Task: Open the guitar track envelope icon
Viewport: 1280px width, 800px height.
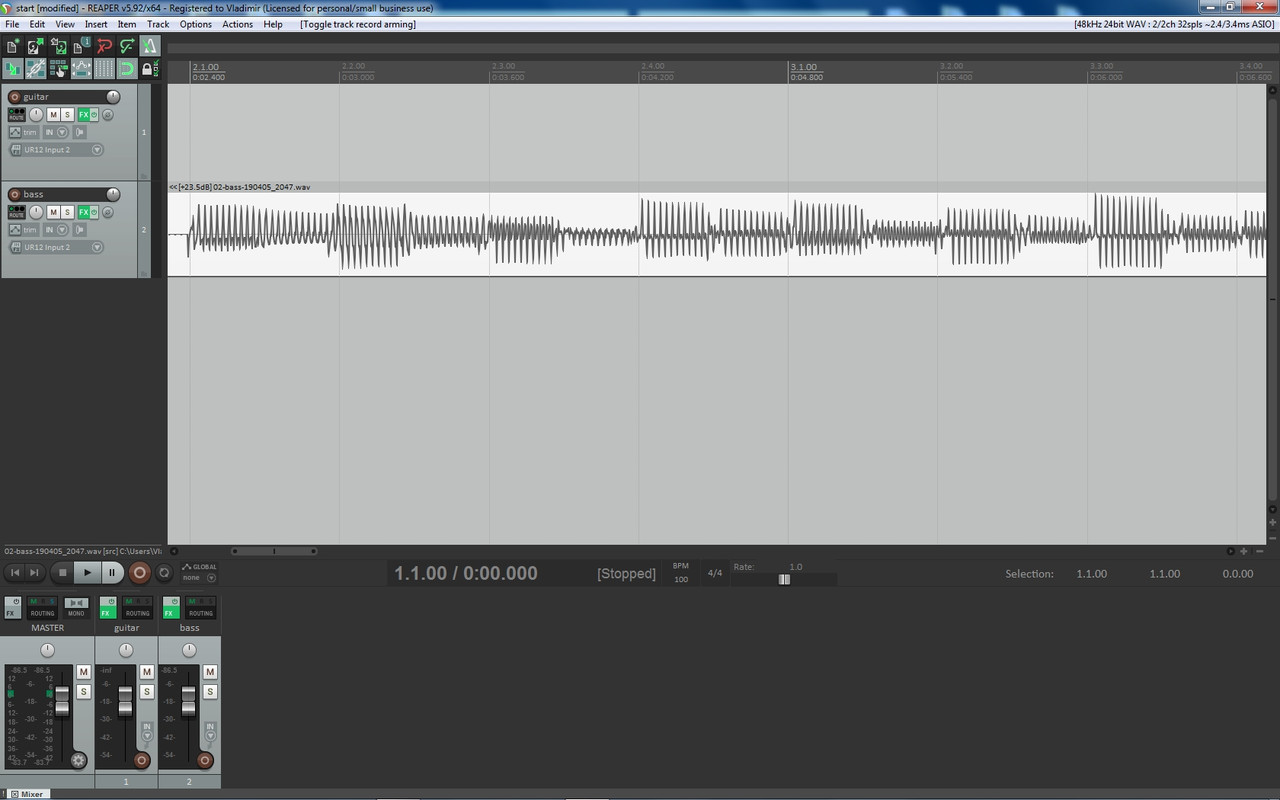Action: coord(15,132)
